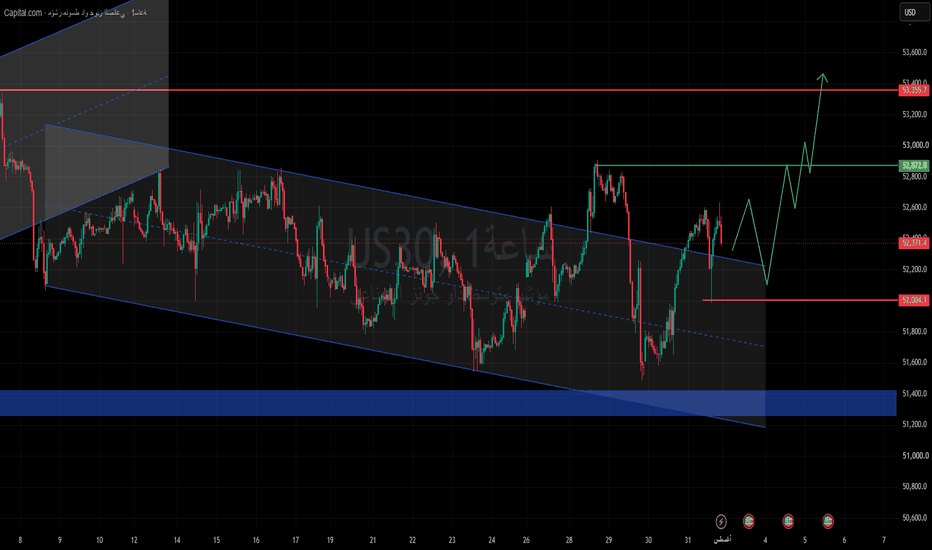Click date 28 on the time axis
The image size is (932, 550).
[x=569, y=540]
